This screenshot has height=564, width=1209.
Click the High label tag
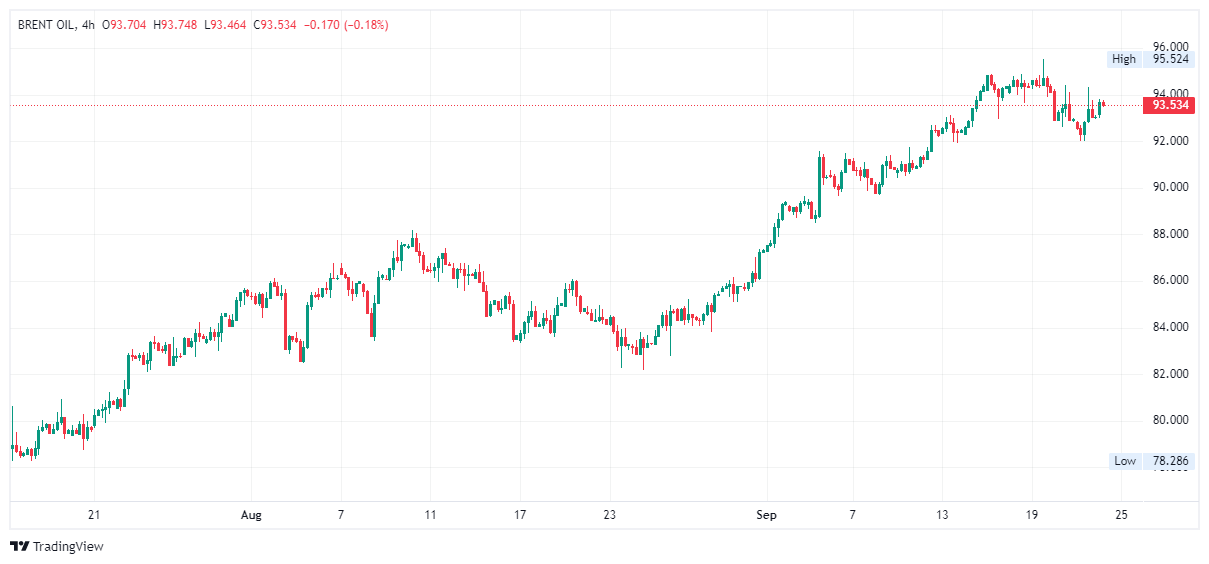(x=1124, y=59)
